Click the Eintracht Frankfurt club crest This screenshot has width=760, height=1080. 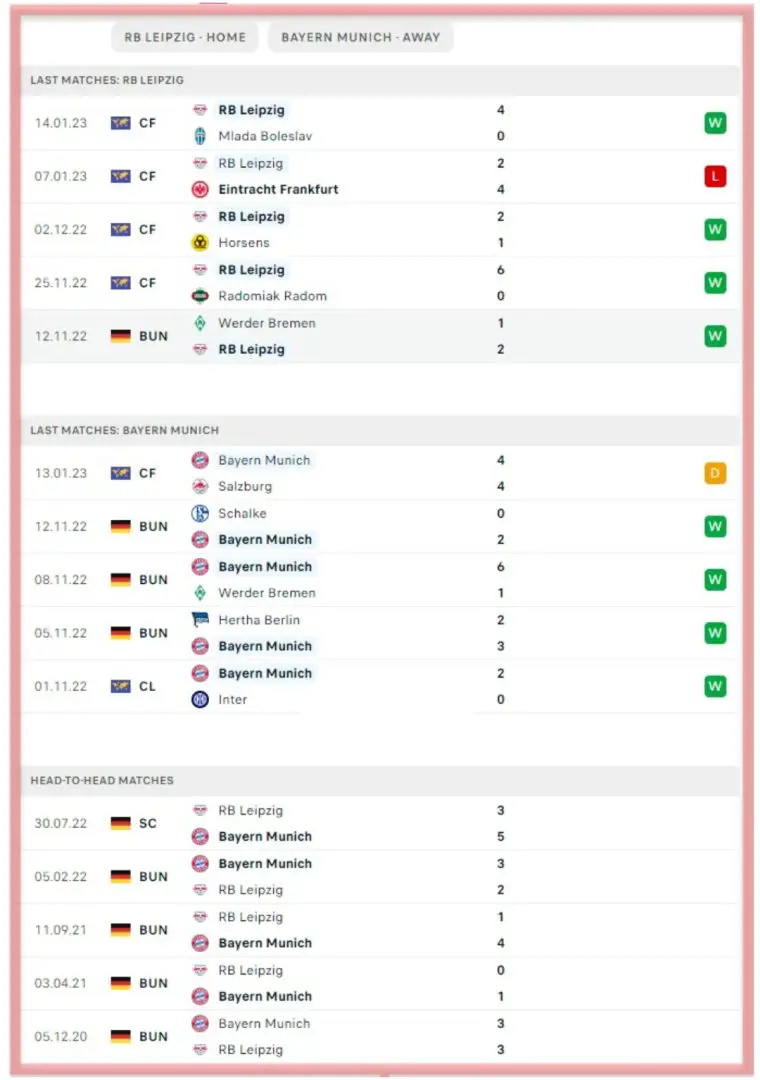click(200, 189)
